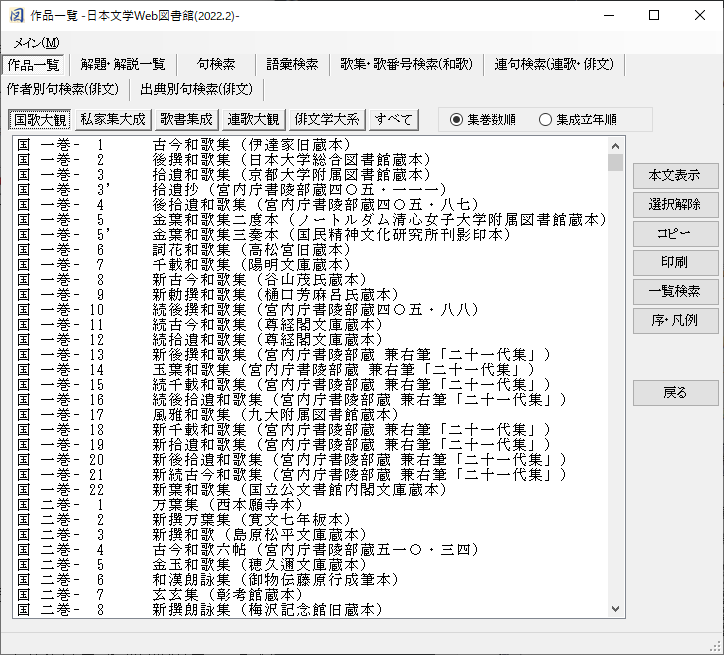The image size is (724, 655).
Task: Select 拾遺和歌集（京都大学附属図書館蔵本） row
Action: coord(310,175)
